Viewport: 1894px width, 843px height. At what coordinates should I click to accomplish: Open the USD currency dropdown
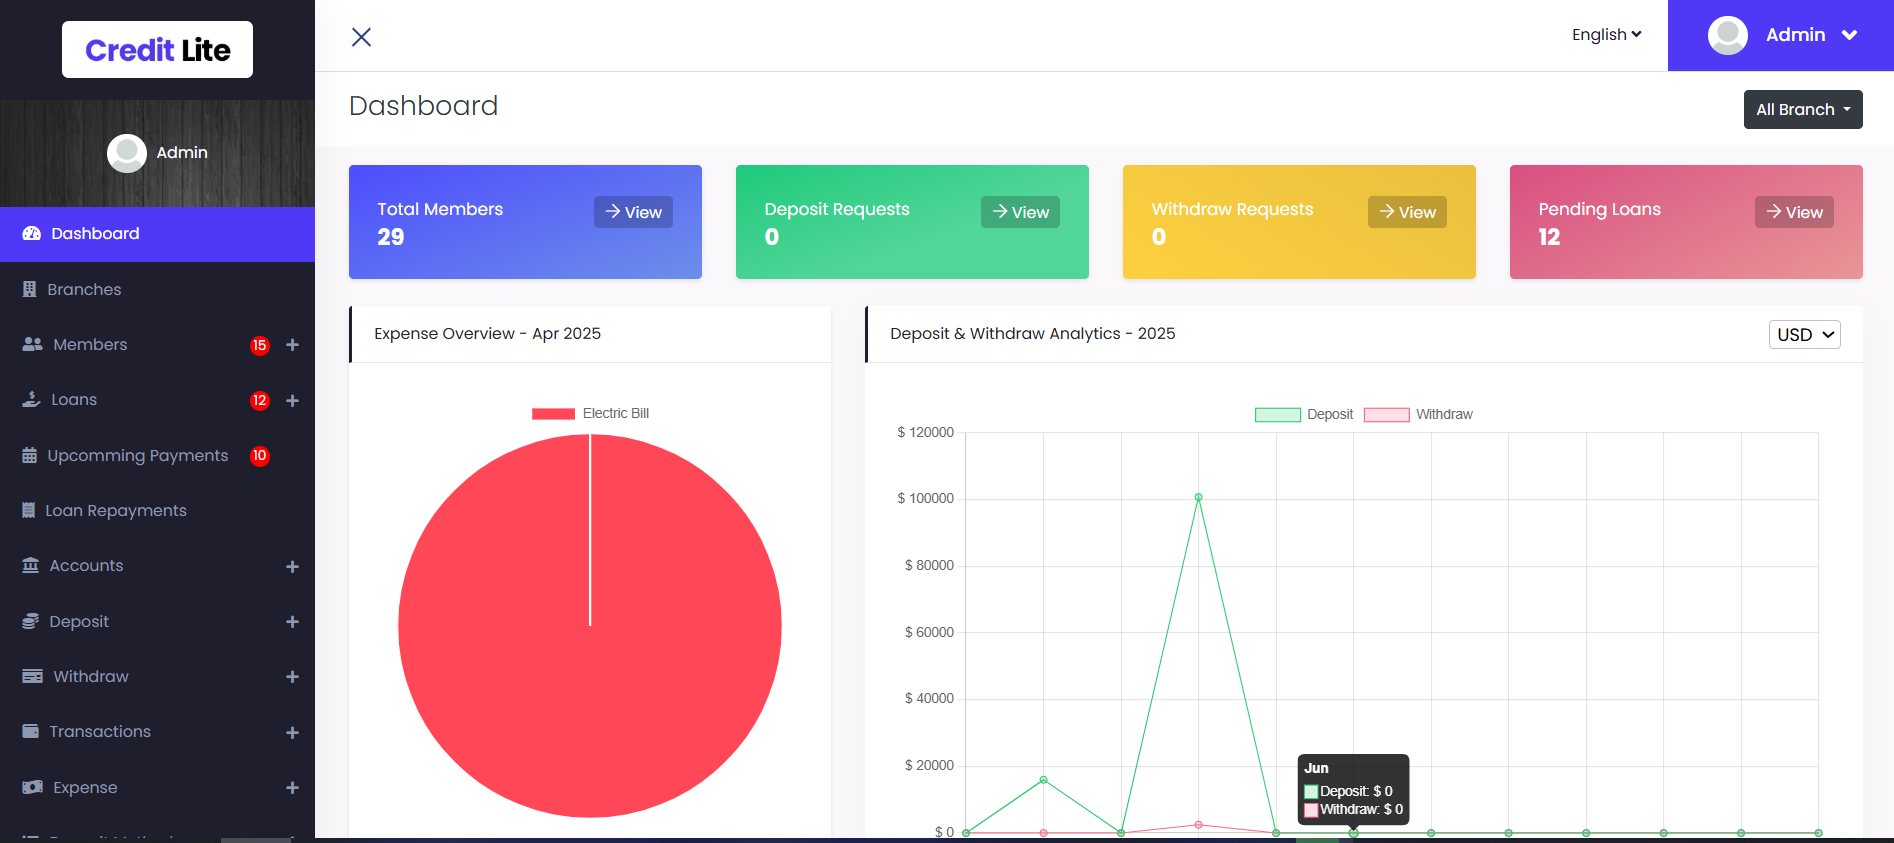click(1804, 335)
